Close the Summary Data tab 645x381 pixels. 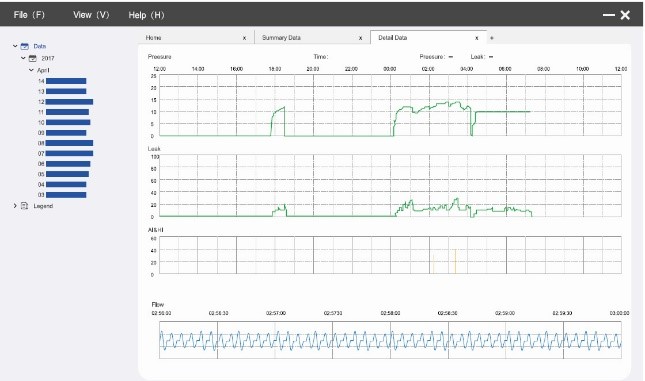click(360, 38)
